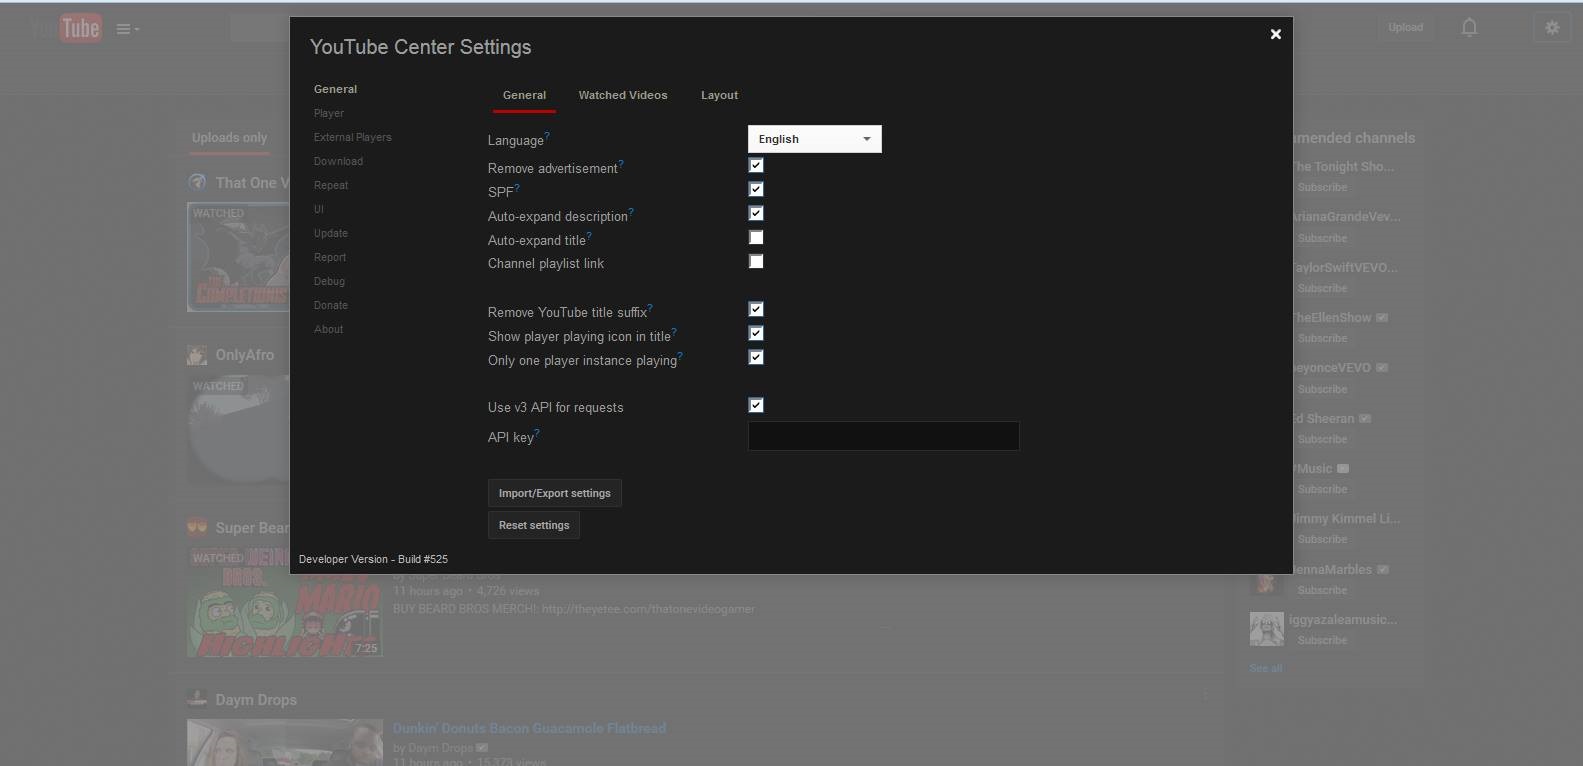Open Update settings category
1583x766 pixels.
[331, 233]
